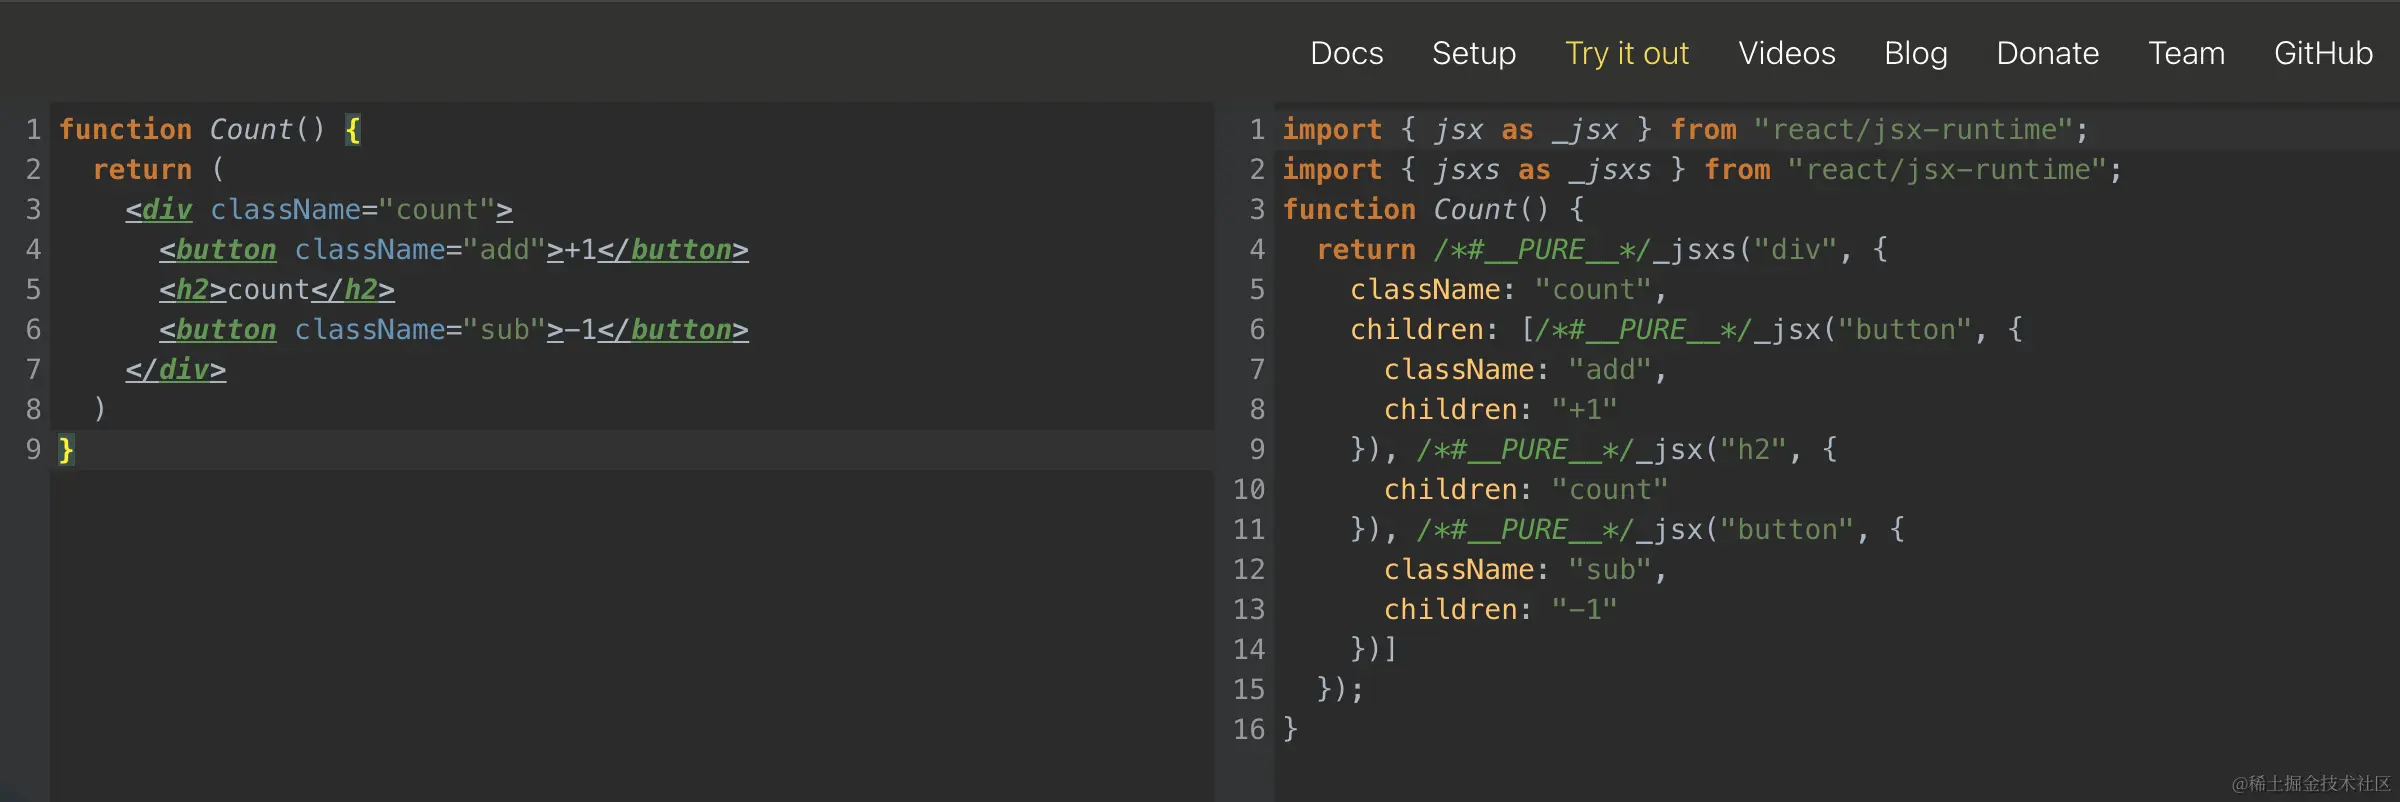Click line number 10 in the output gutter

1249,489
